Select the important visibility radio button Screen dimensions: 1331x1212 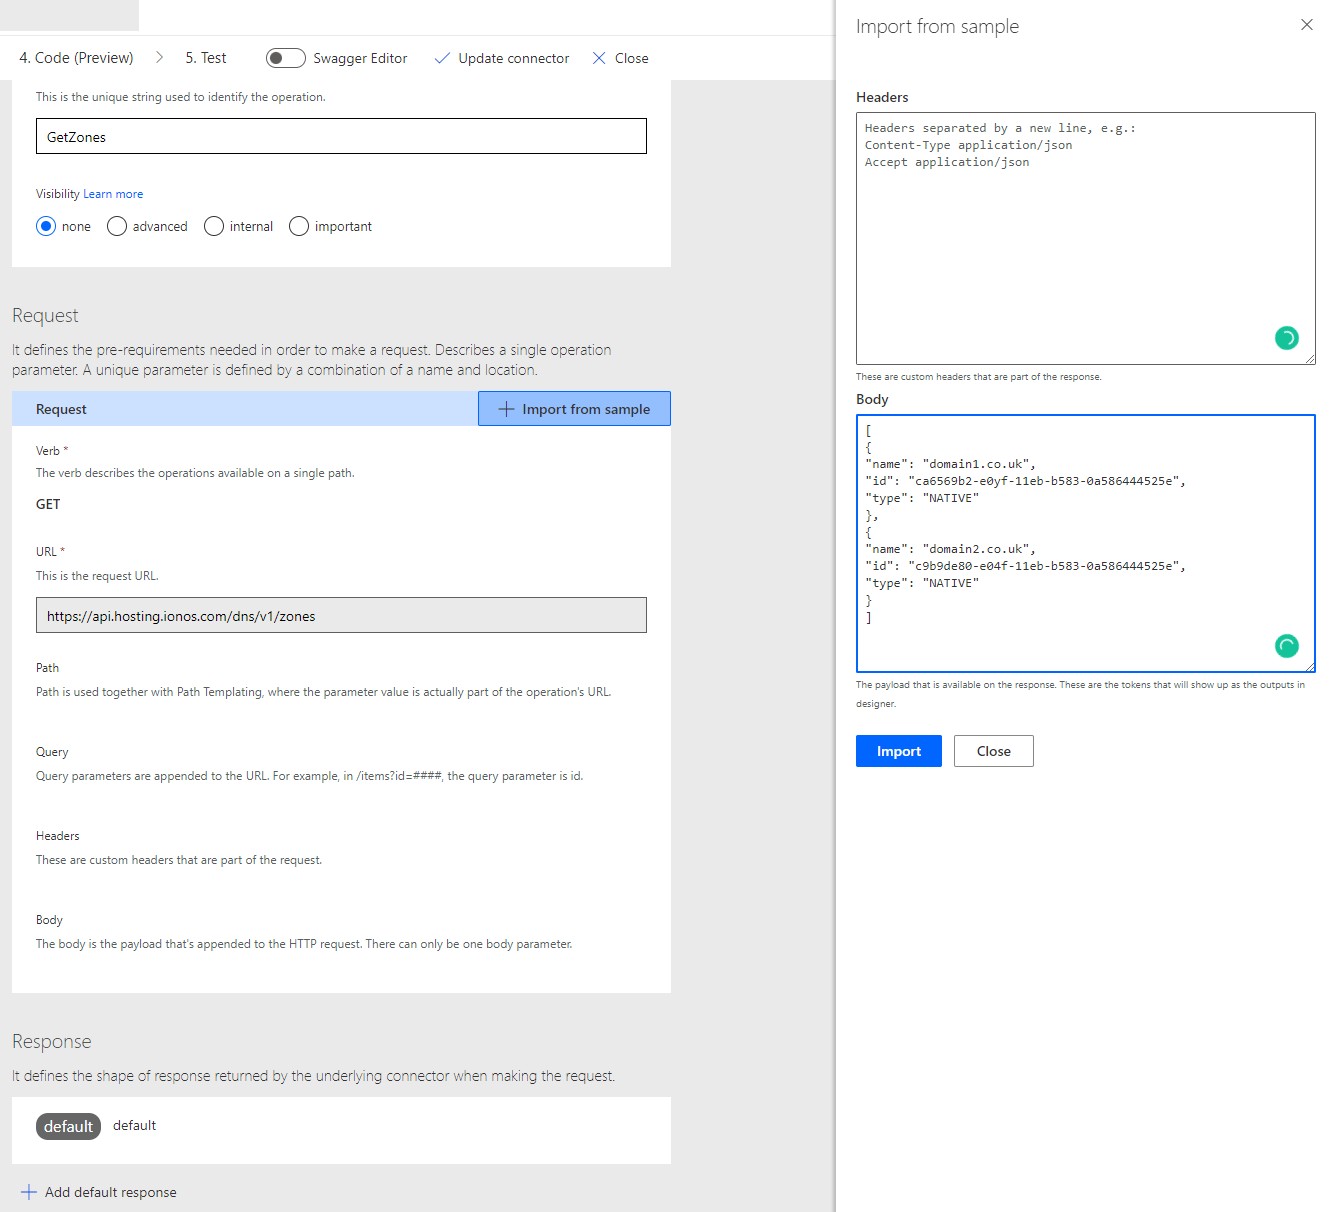298,226
